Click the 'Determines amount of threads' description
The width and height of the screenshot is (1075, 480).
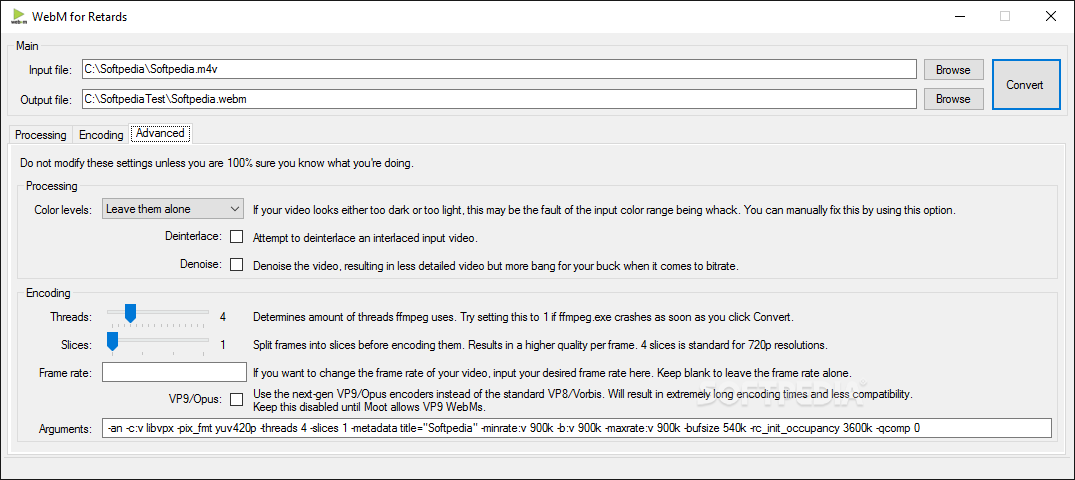pyautogui.click(x=524, y=317)
